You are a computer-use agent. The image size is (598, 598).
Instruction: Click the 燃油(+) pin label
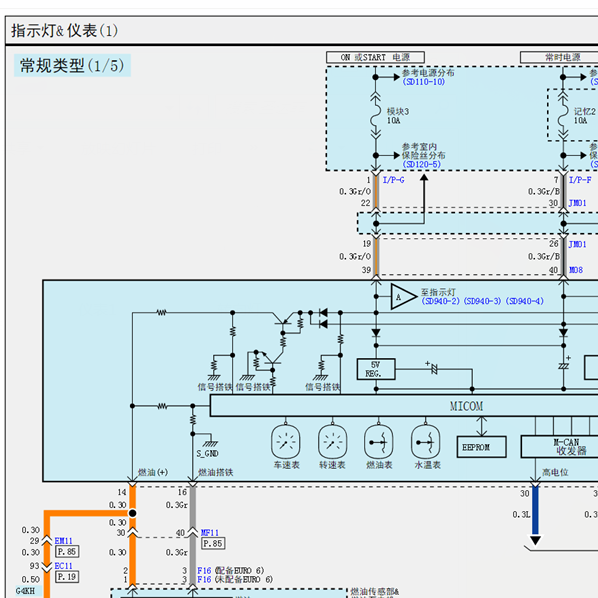point(153,473)
